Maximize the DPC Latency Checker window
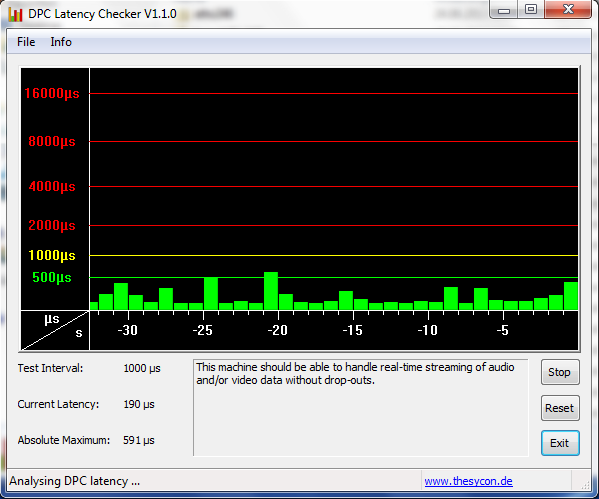This screenshot has height=499, width=599. 531,10
